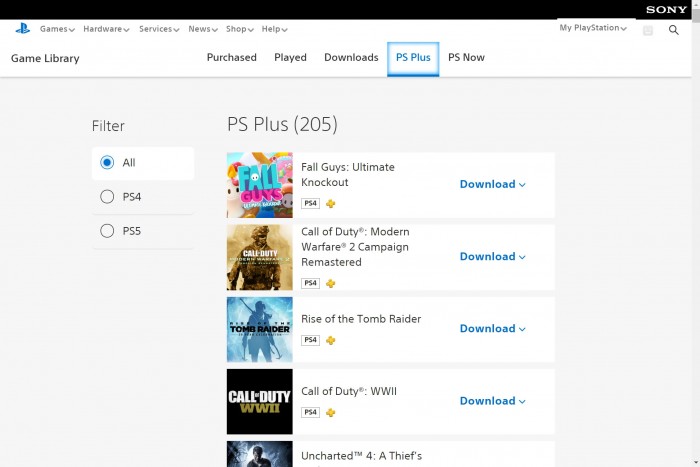This screenshot has width=700, height=467.
Task: Open the Call of Duty: WWII title link
Action: (349, 391)
